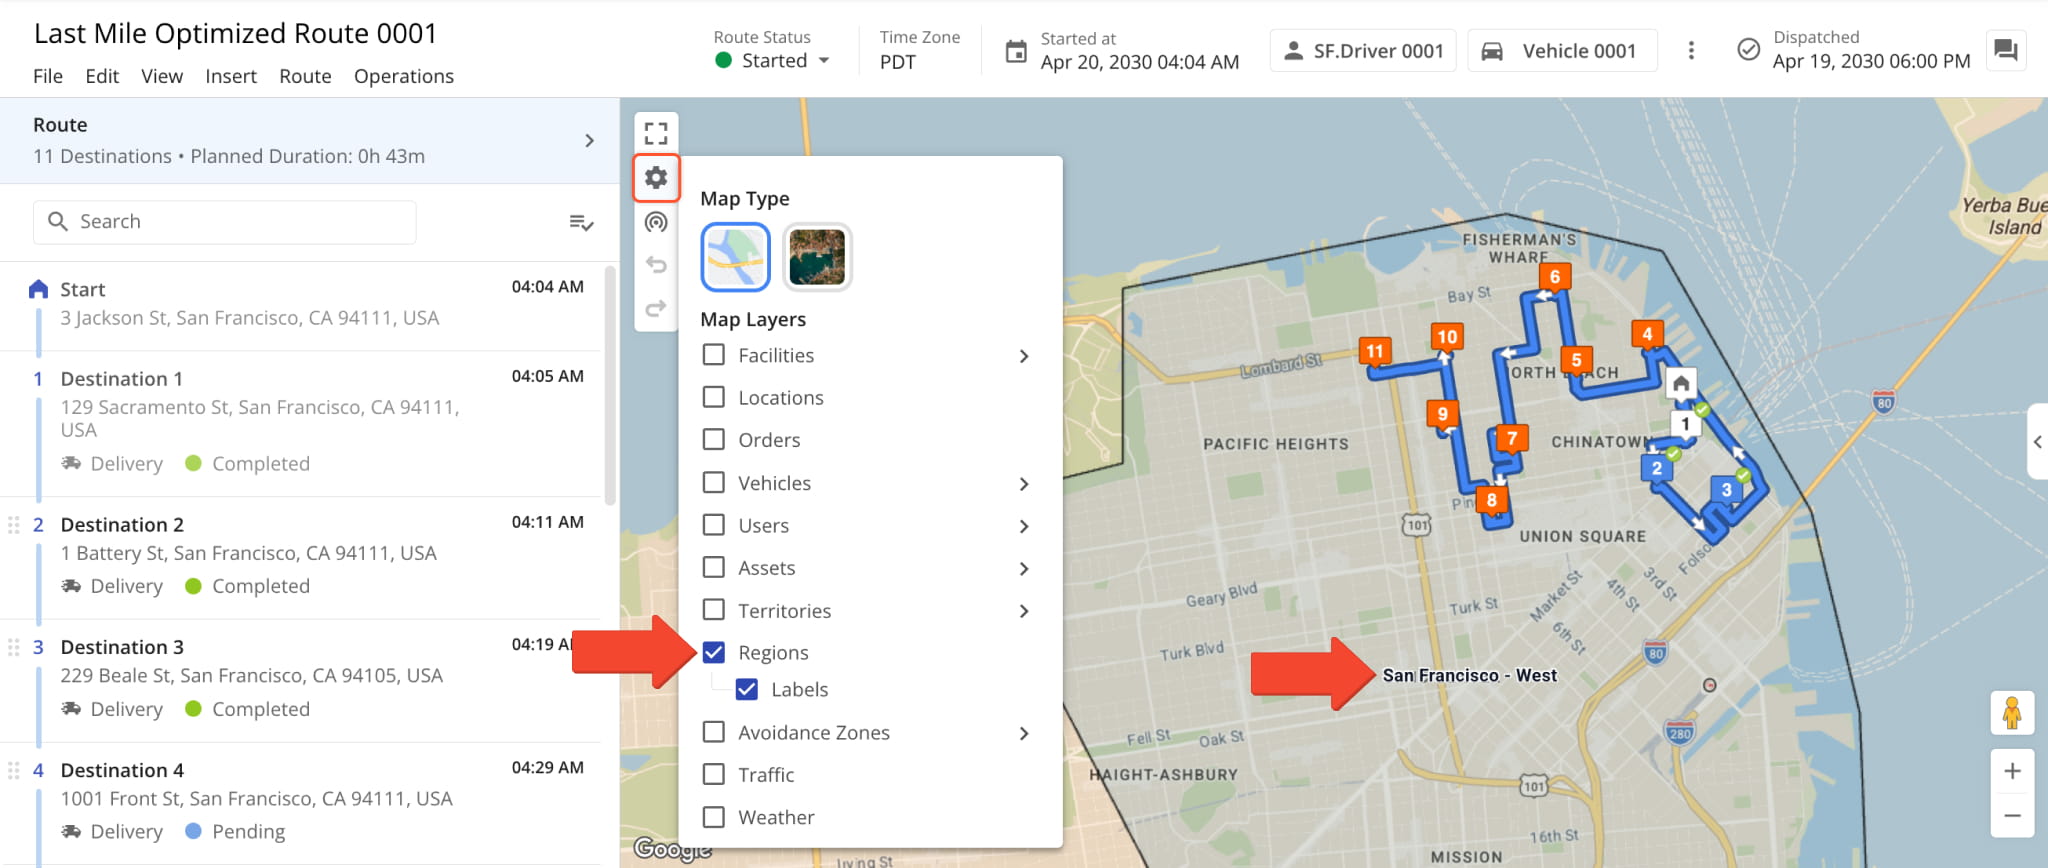The image size is (2048, 868).
Task: Expand the Route summary panel chevron
Action: (x=589, y=141)
